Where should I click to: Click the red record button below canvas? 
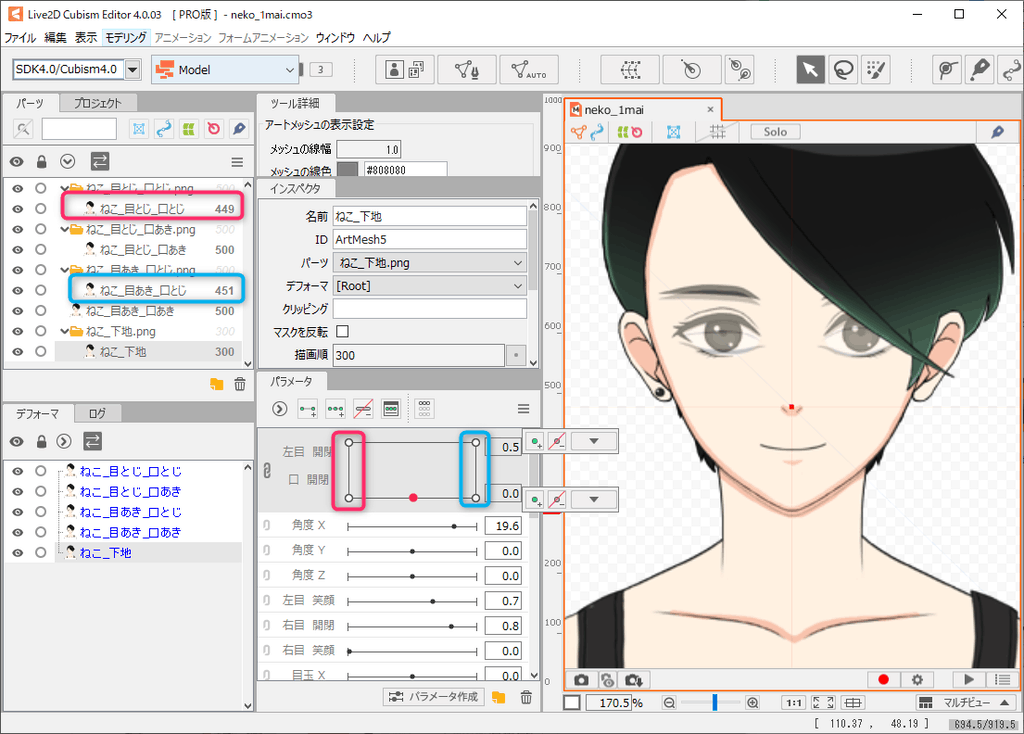point(883,679)
